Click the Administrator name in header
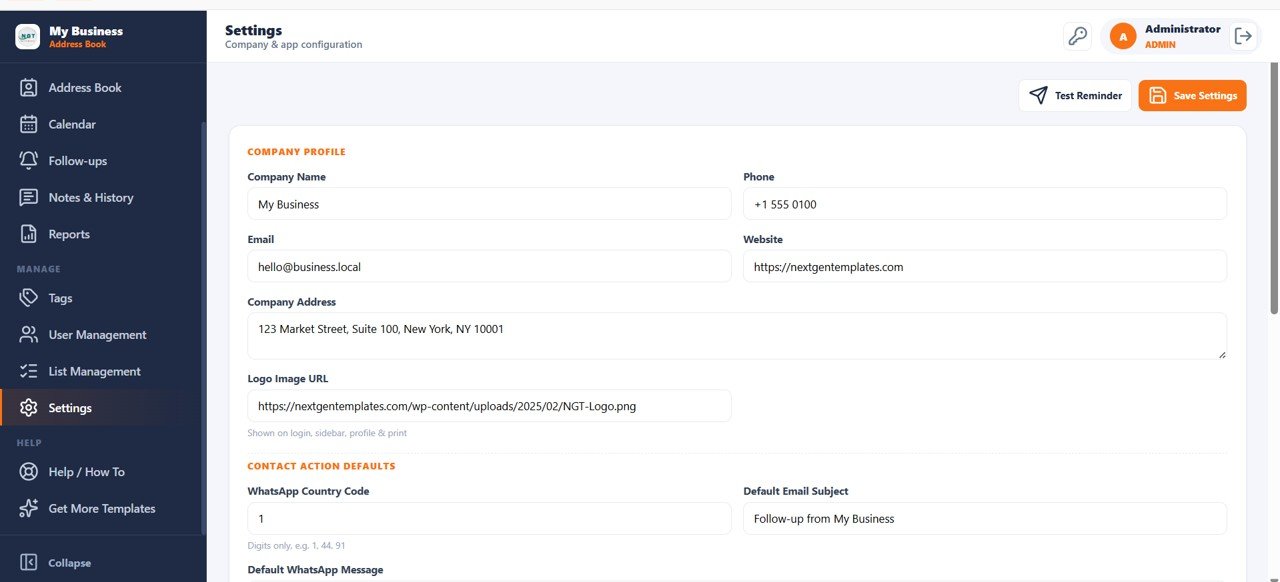The height and width of the screenshot is (582, 1280). pyautogui.click(x=1182, y=29)
